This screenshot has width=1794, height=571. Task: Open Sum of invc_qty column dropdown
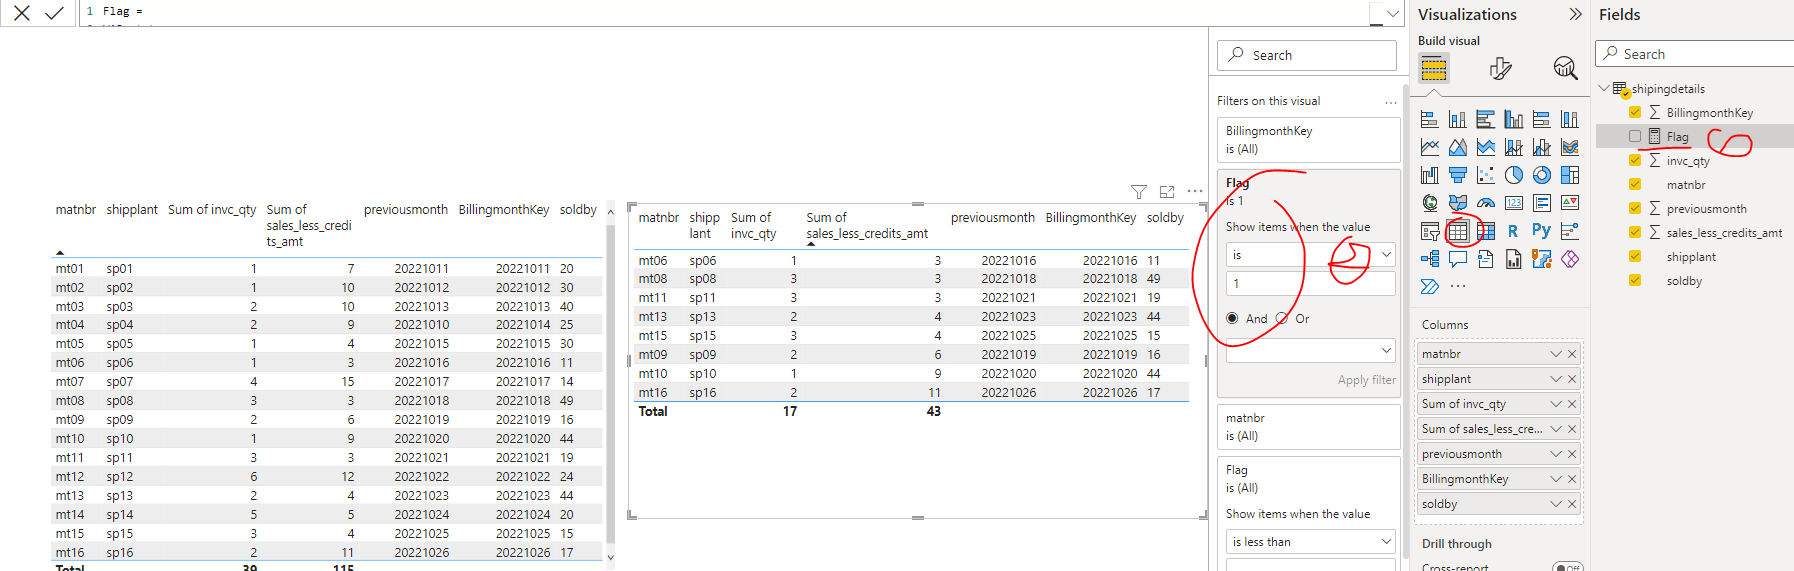coord(1556,404)
